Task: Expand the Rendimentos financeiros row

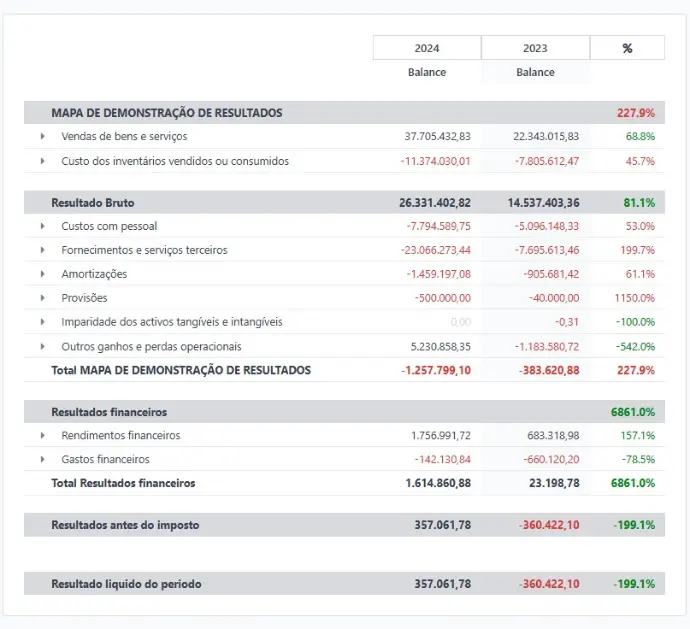Action: pos(42,436)
